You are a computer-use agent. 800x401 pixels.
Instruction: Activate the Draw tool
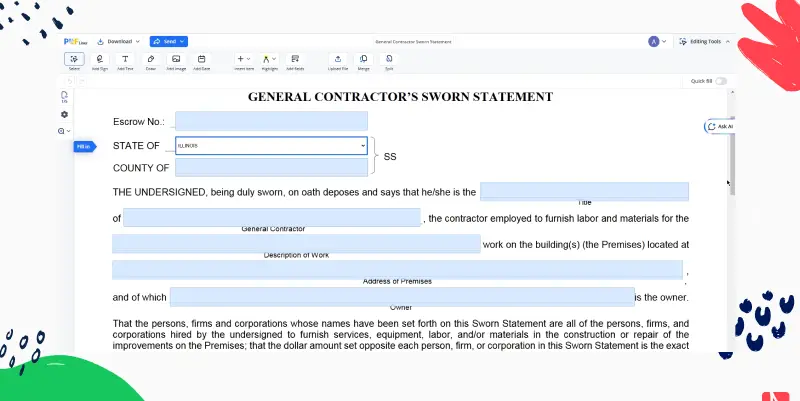[151, 61]
